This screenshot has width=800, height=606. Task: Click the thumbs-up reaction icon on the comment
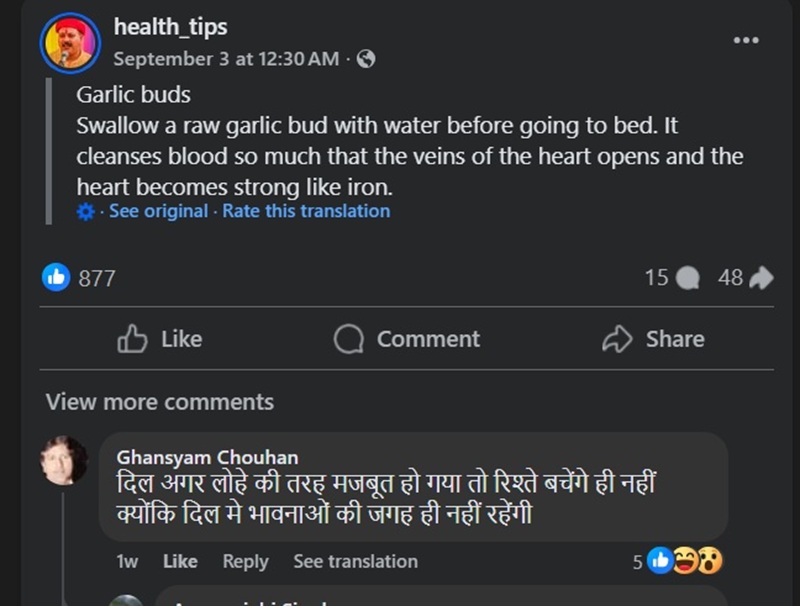pyautogui.click(x=660, y=561)
